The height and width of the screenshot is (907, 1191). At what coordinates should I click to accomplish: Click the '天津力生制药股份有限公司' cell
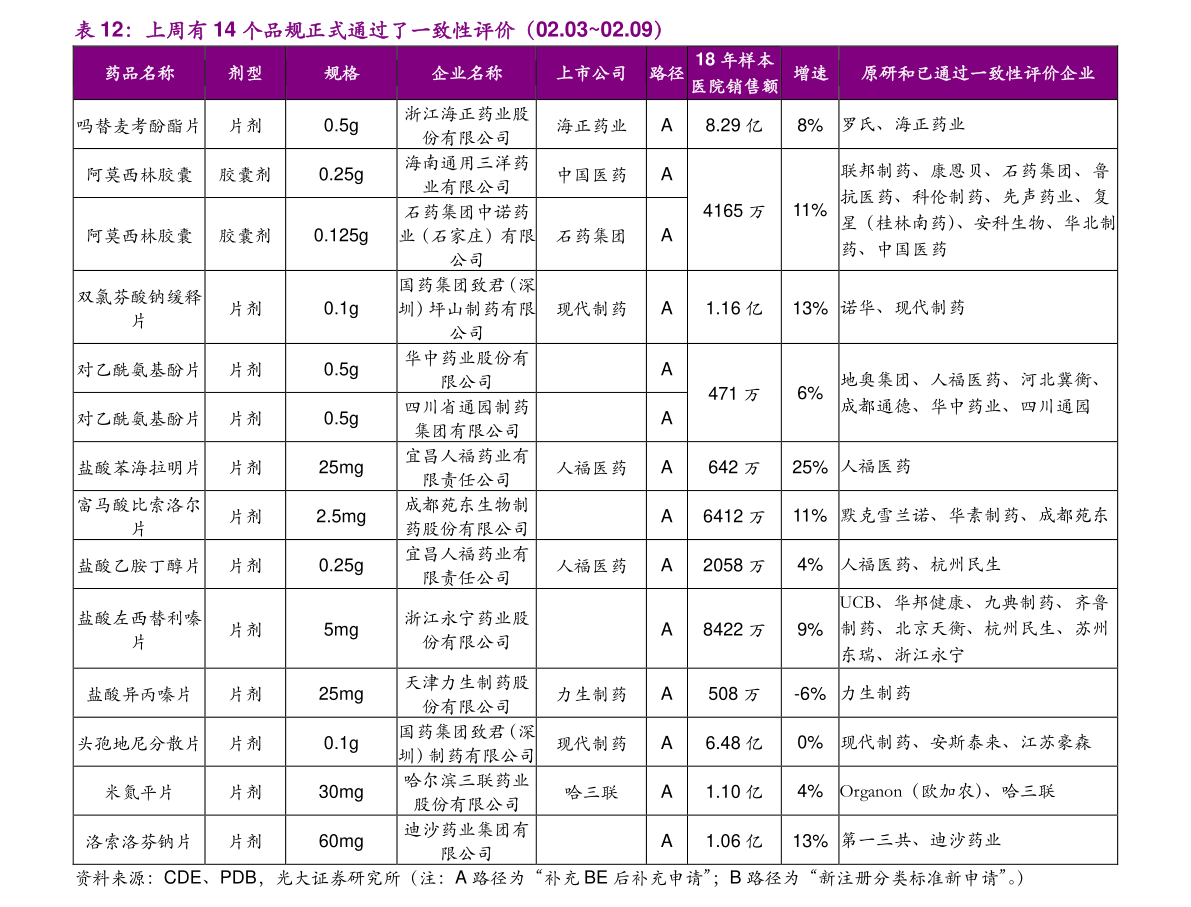click(x=466, y=694)
